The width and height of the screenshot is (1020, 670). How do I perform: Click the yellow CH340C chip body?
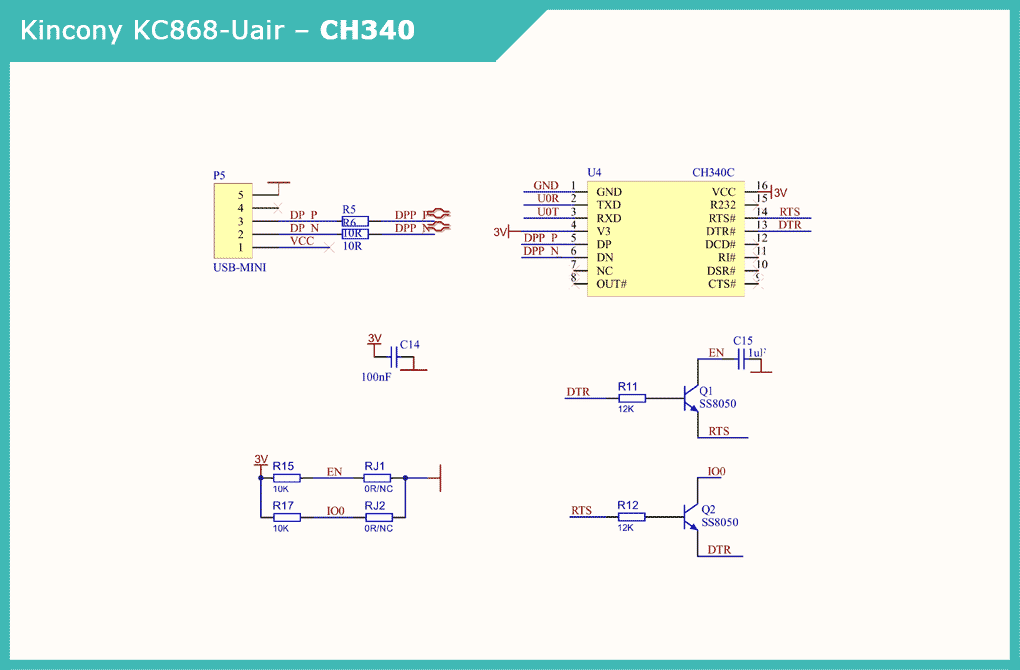(x=665, y=238)
